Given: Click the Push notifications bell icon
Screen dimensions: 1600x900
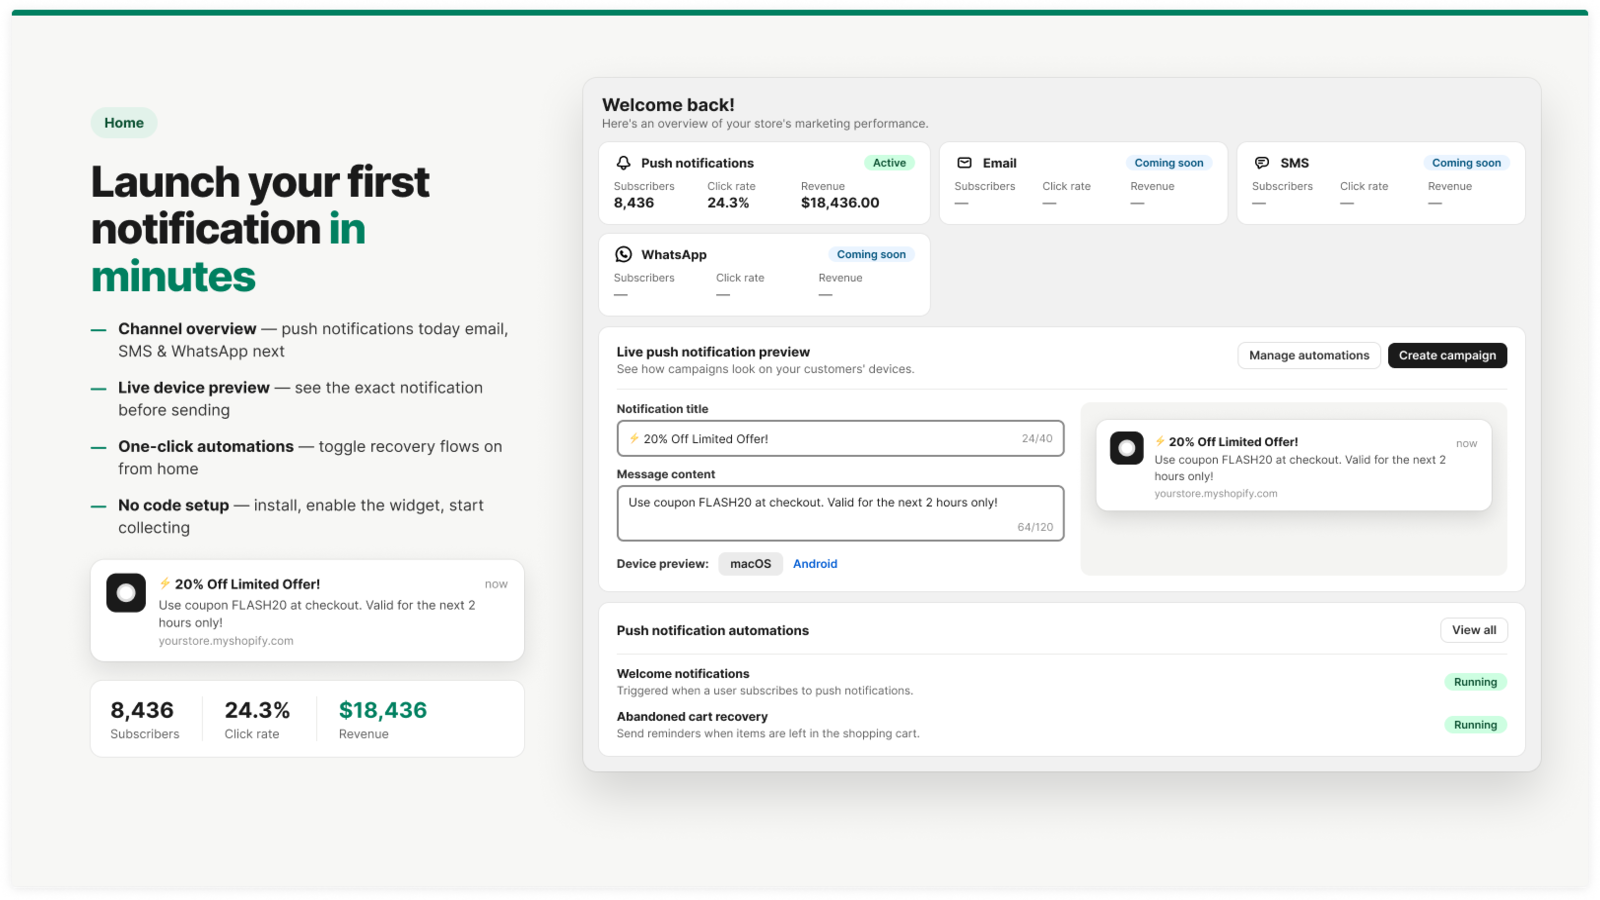Looking at the screenshot, I should tap(624, 163).
